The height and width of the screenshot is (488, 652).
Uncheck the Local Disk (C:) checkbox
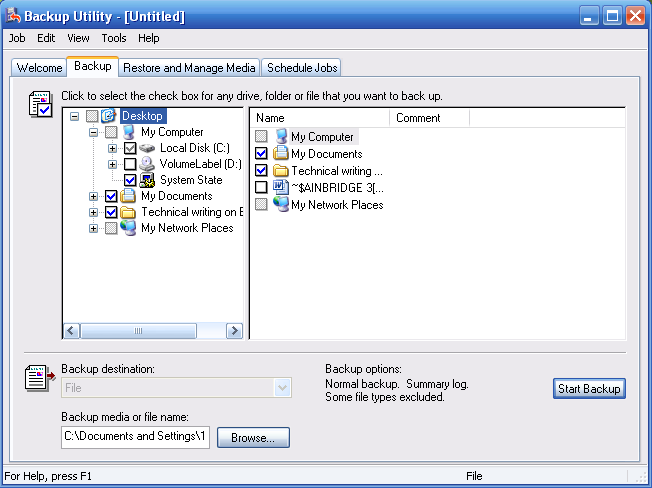[130, 148]
